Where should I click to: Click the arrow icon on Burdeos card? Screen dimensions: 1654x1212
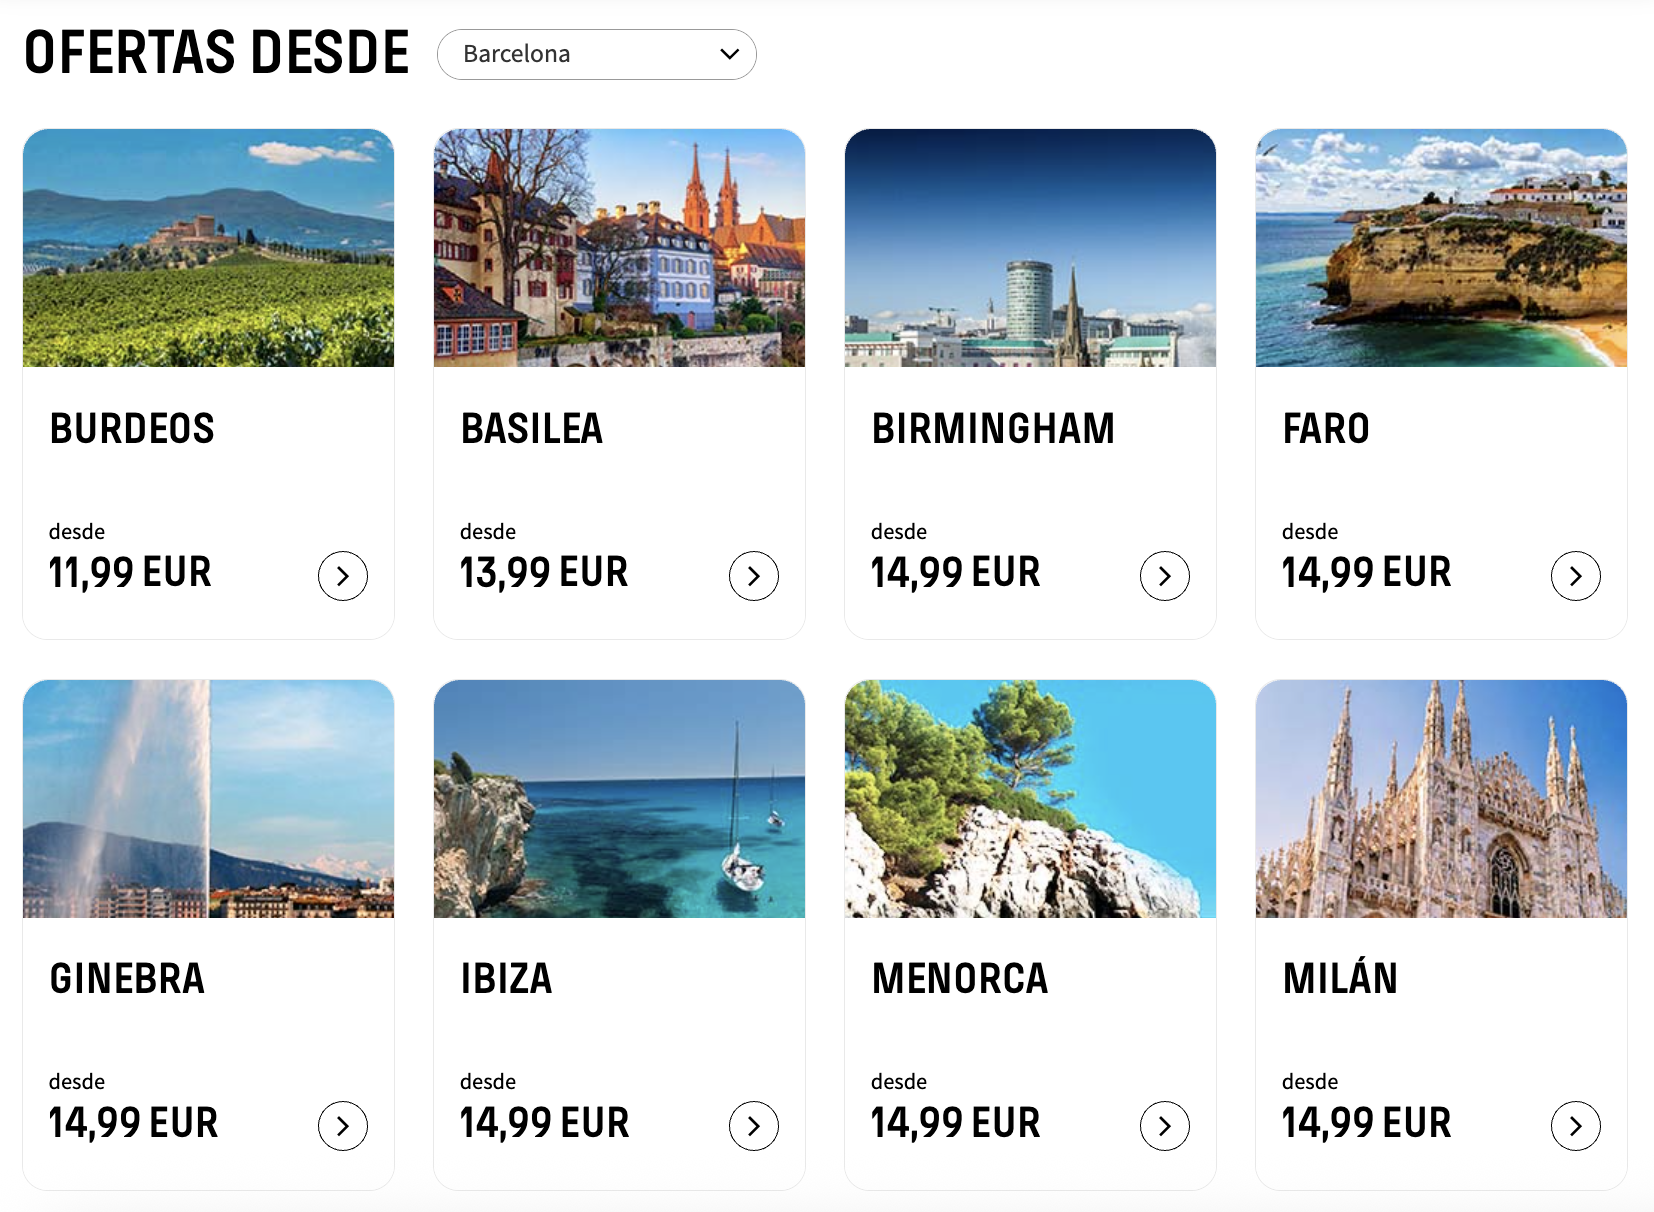tap(343, 576)
